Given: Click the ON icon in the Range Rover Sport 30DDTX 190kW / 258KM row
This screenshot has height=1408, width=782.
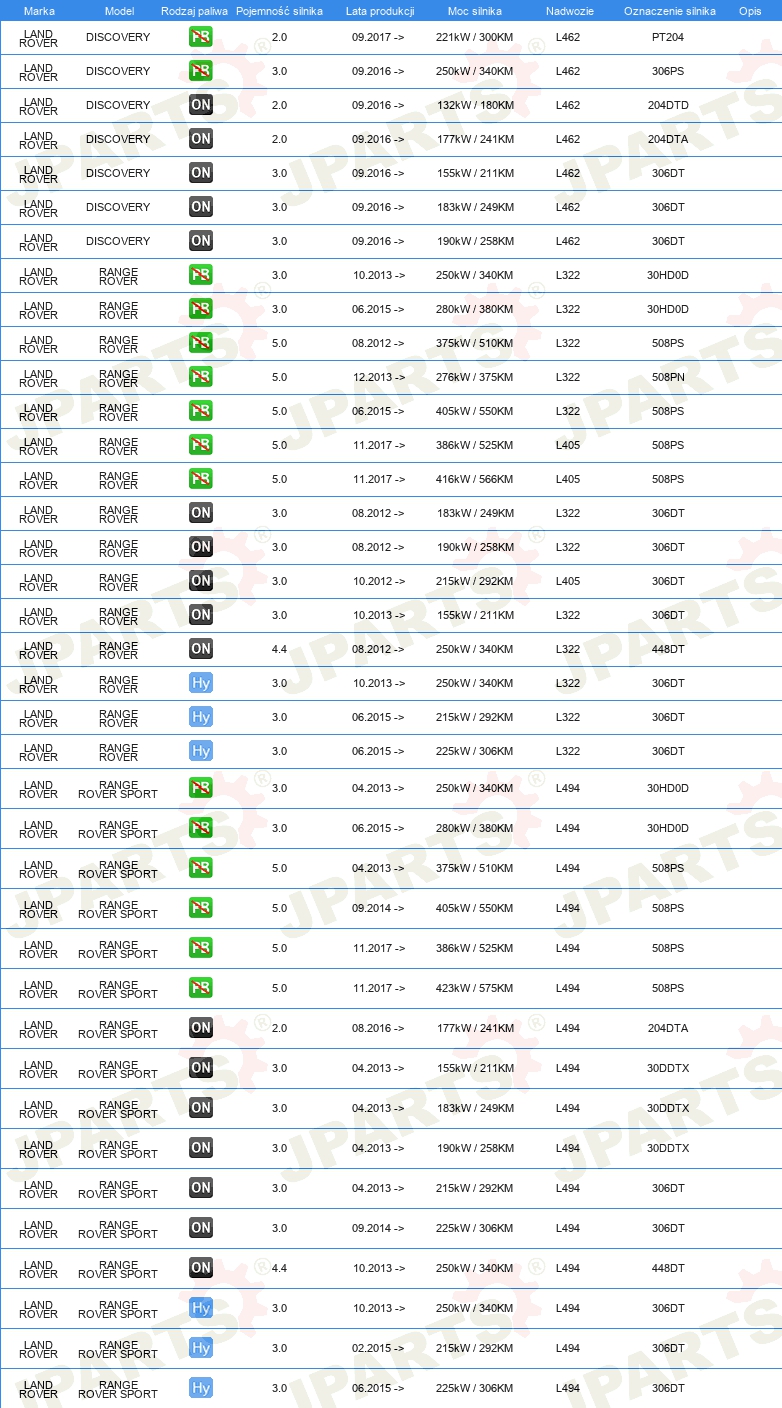Looking at the screenshot, I should pos(201,1148).
